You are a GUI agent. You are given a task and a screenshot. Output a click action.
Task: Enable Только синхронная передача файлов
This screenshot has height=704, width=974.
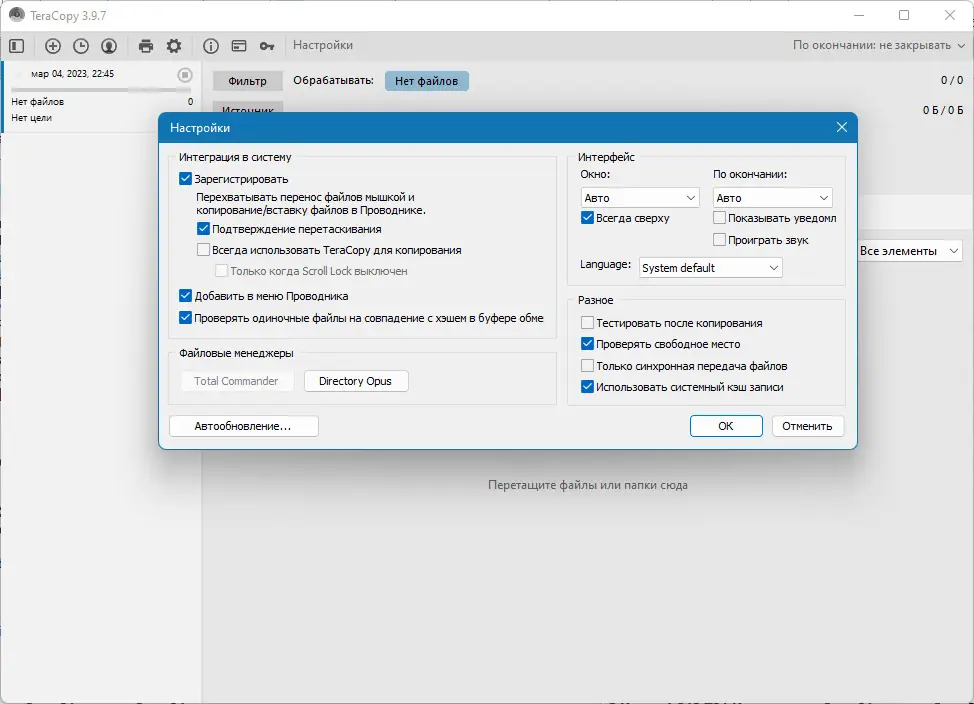tap(587, 365)
